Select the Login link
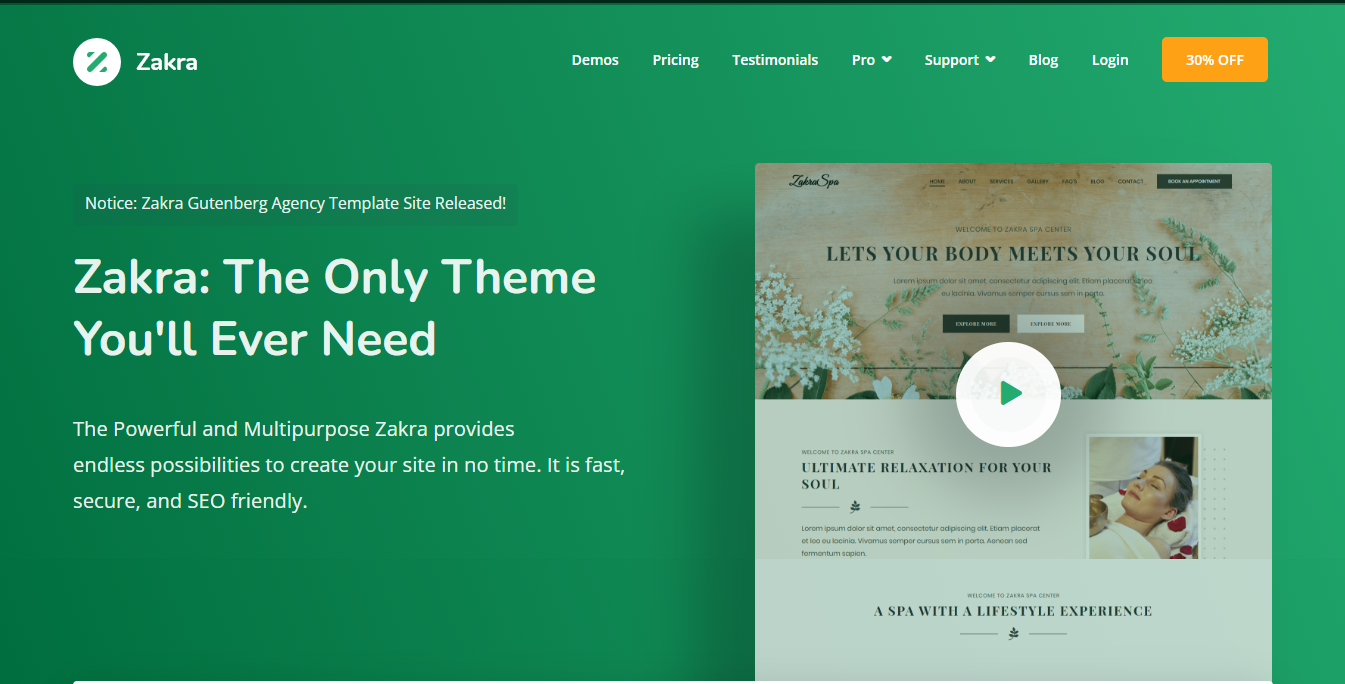 (x=1110, y=60)
